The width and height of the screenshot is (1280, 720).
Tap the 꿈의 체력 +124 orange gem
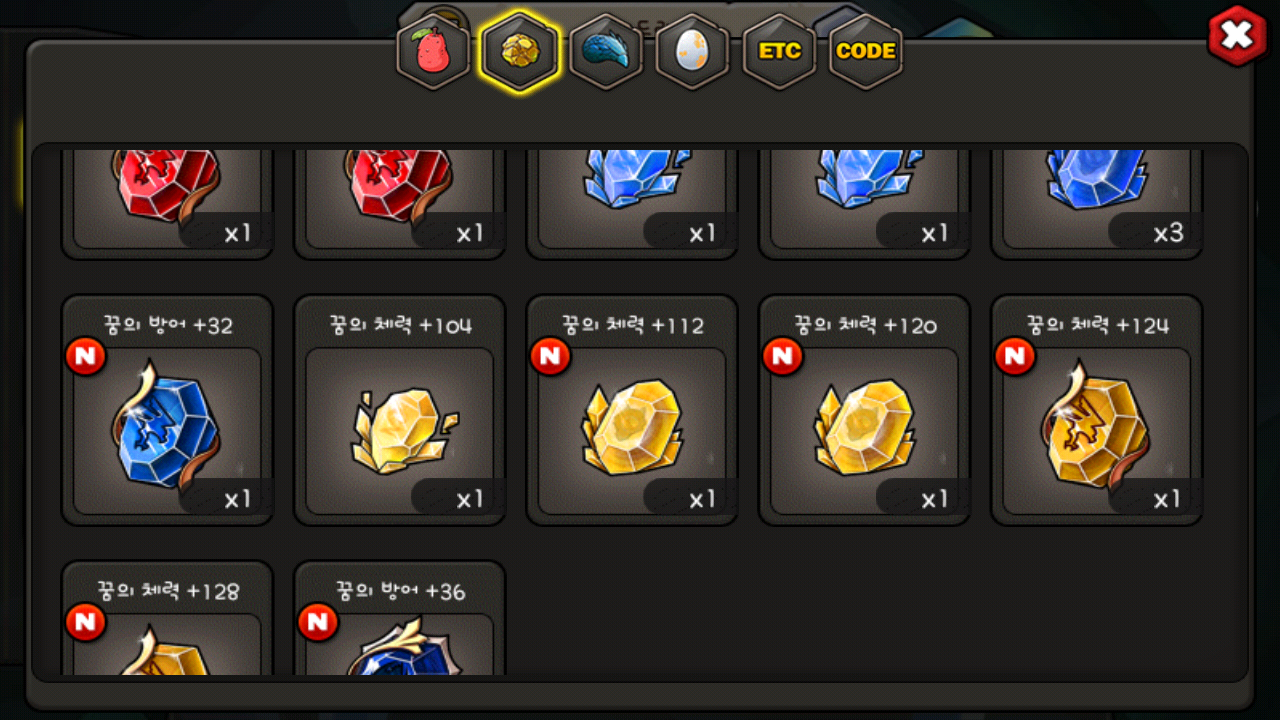tap(1097, 410)
